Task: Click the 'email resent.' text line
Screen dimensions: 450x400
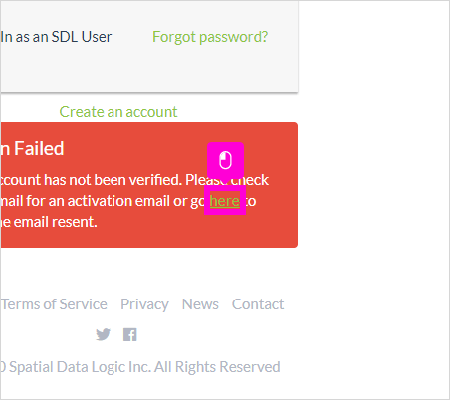Action: (49, 222)
